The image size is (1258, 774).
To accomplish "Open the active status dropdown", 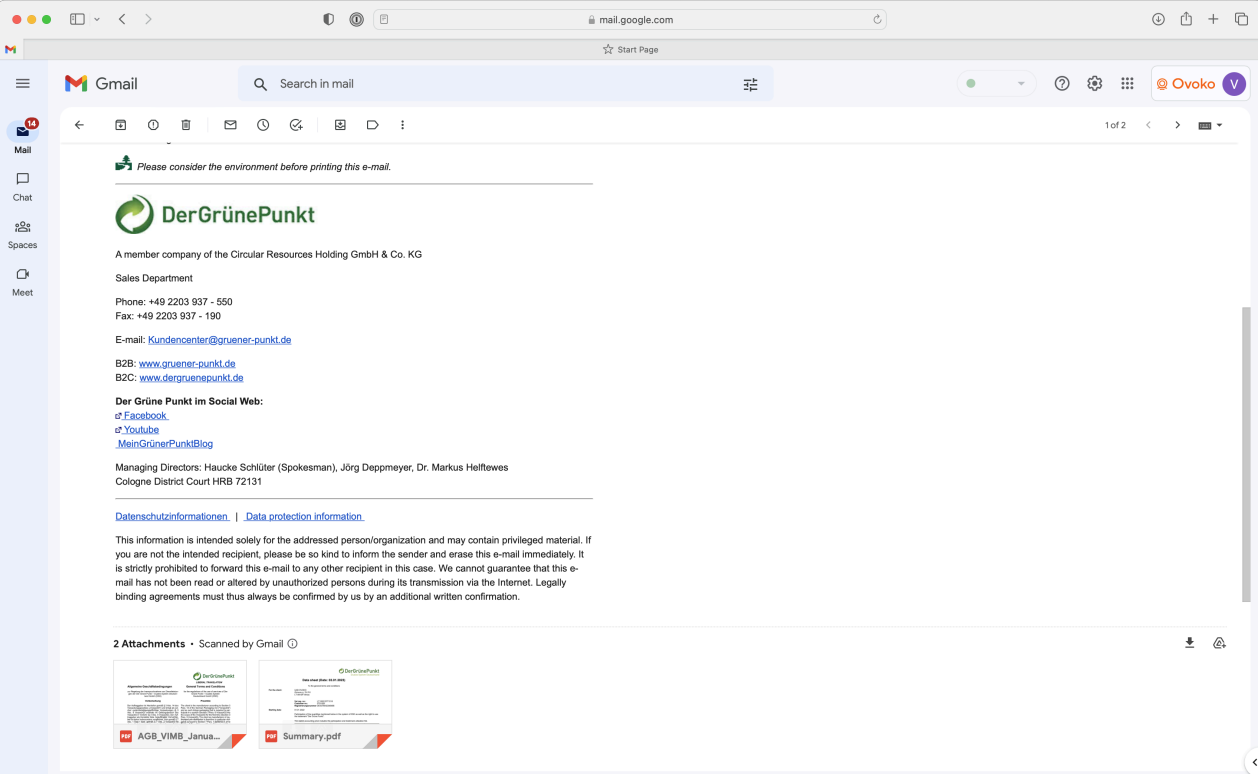I will pos(996,84).
